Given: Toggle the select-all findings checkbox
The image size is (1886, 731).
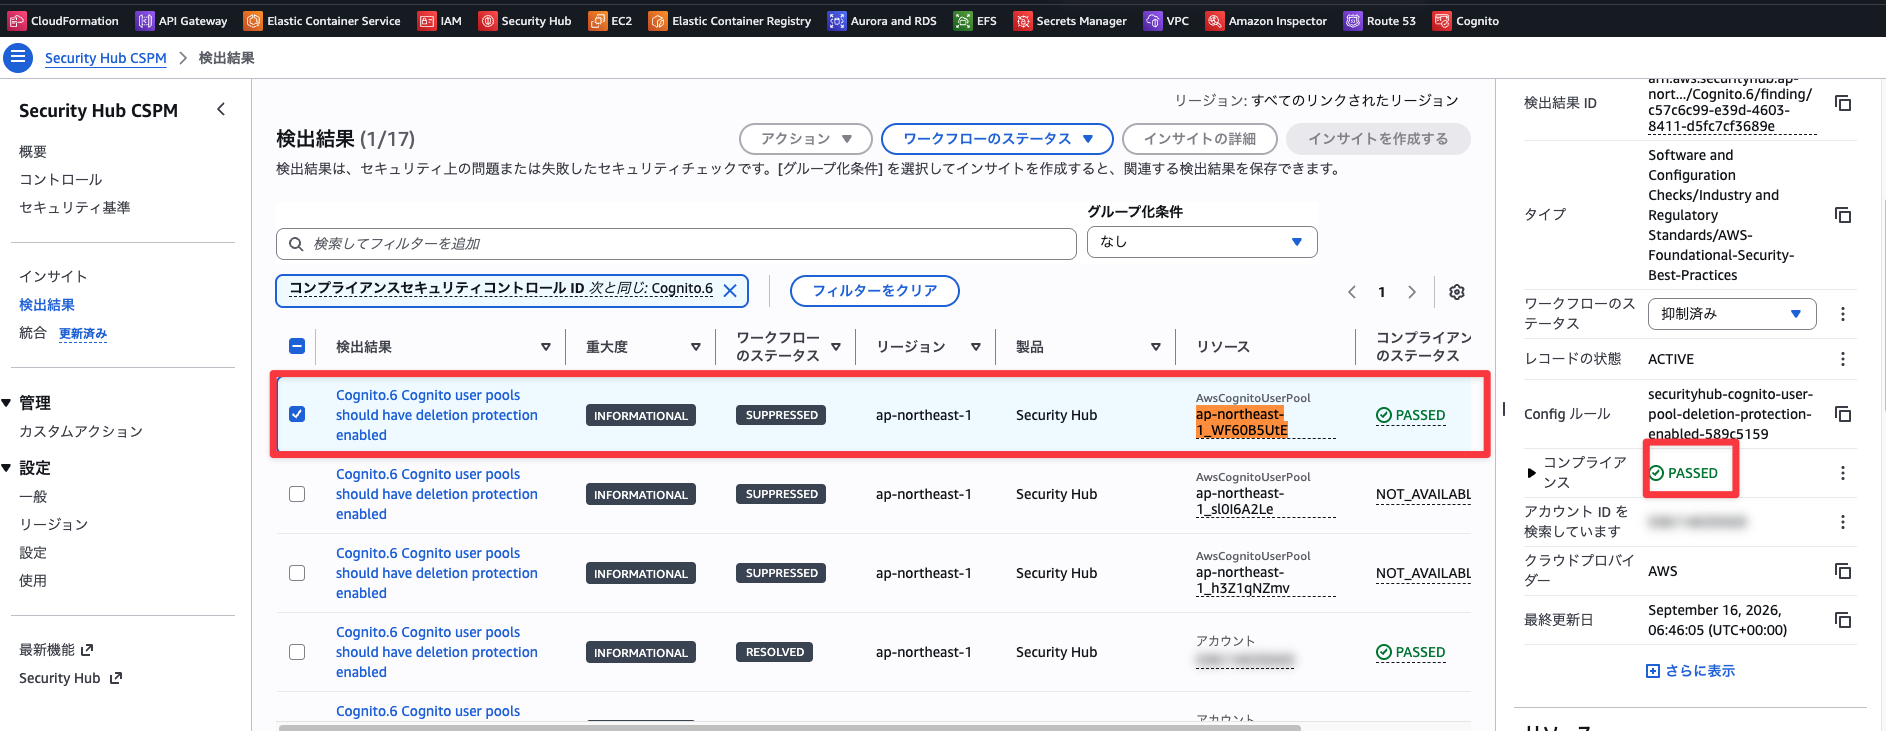Looking at the screenshot, I should pos(297,346).
